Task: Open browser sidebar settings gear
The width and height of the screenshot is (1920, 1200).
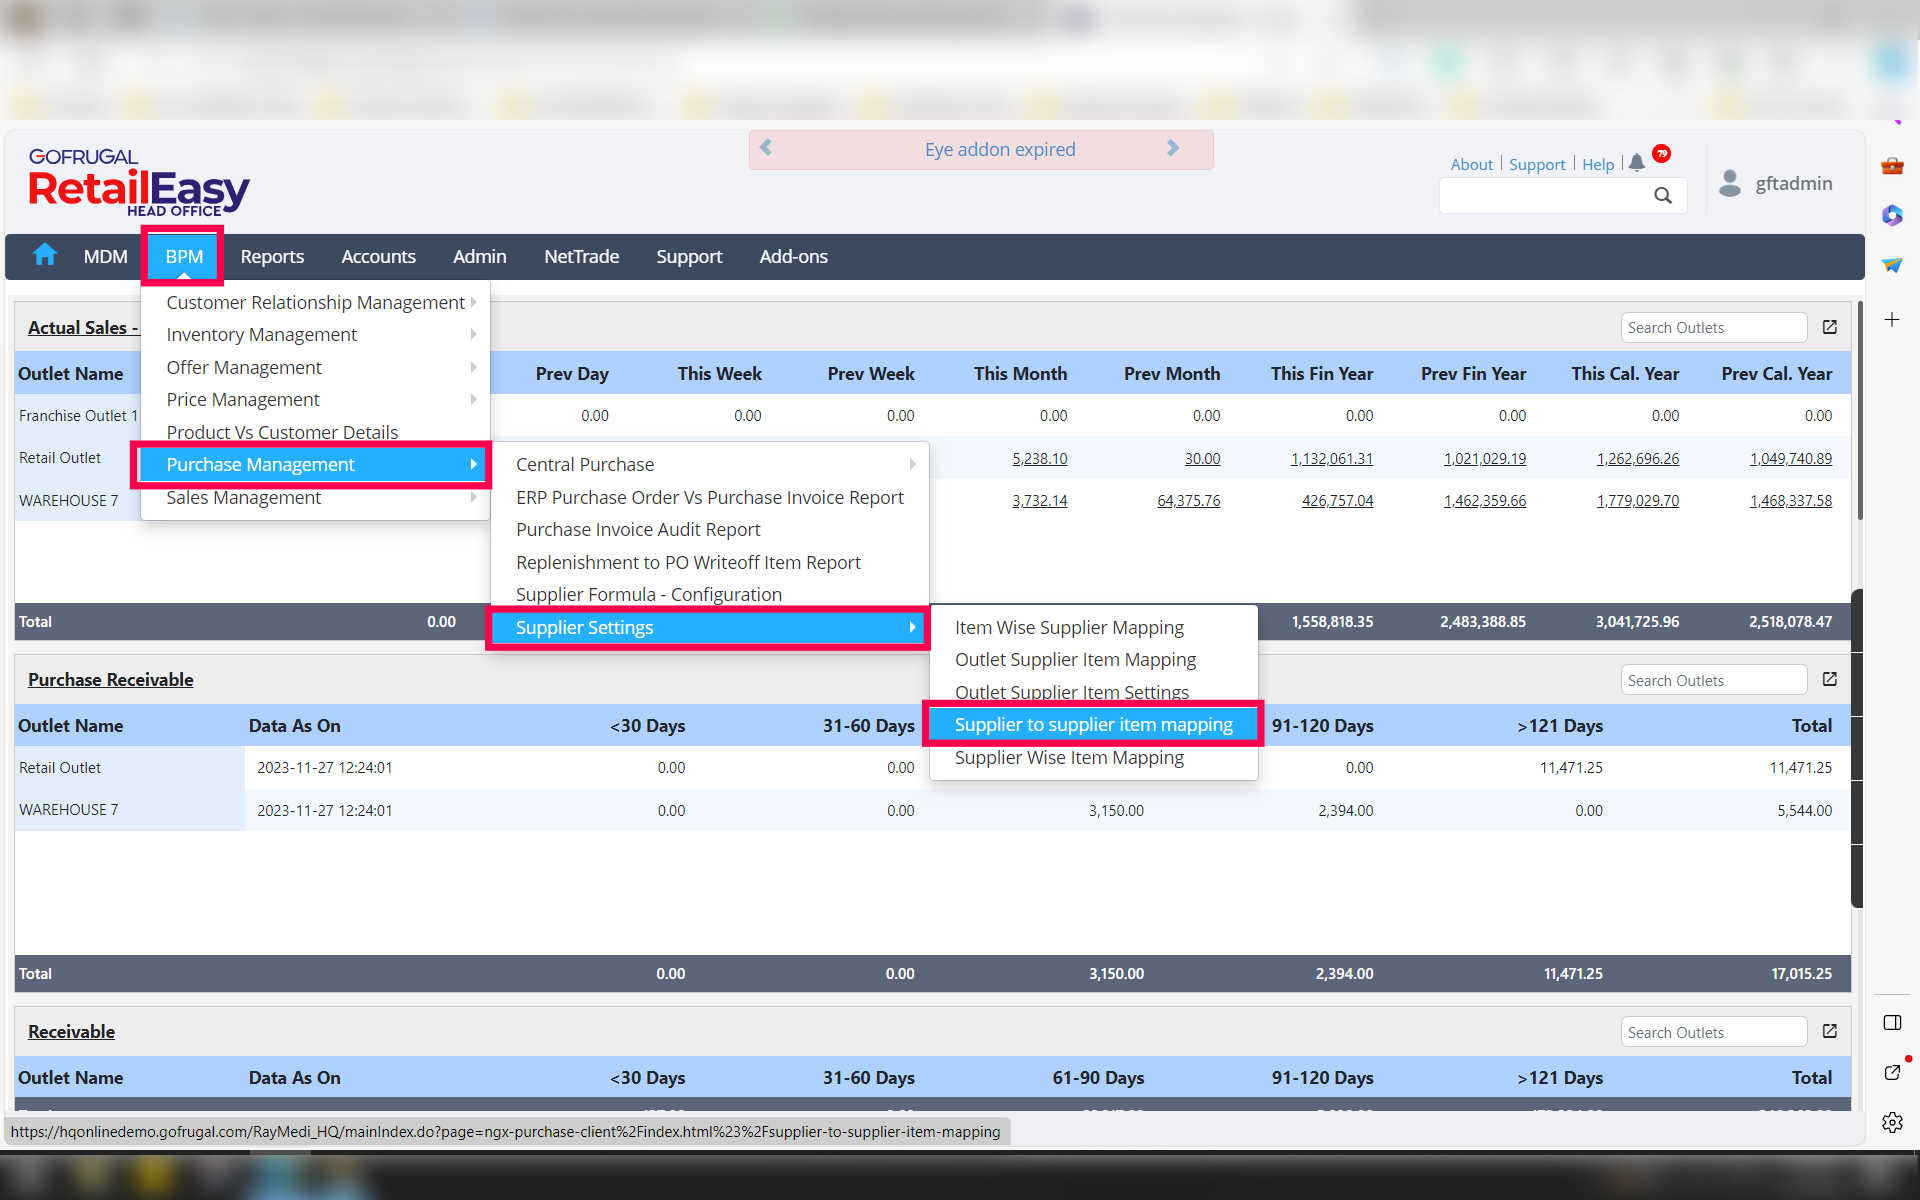Action: [1892, 1122]
